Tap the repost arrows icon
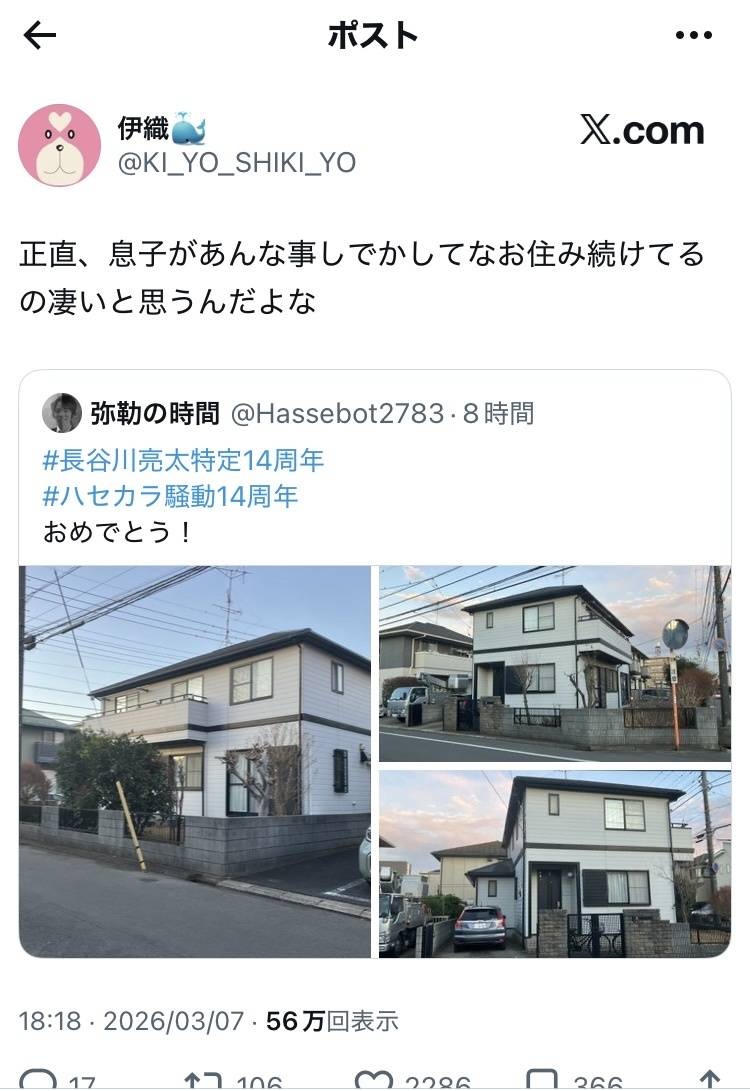This screenshot has width=750, height=1091. [203, 1080]
